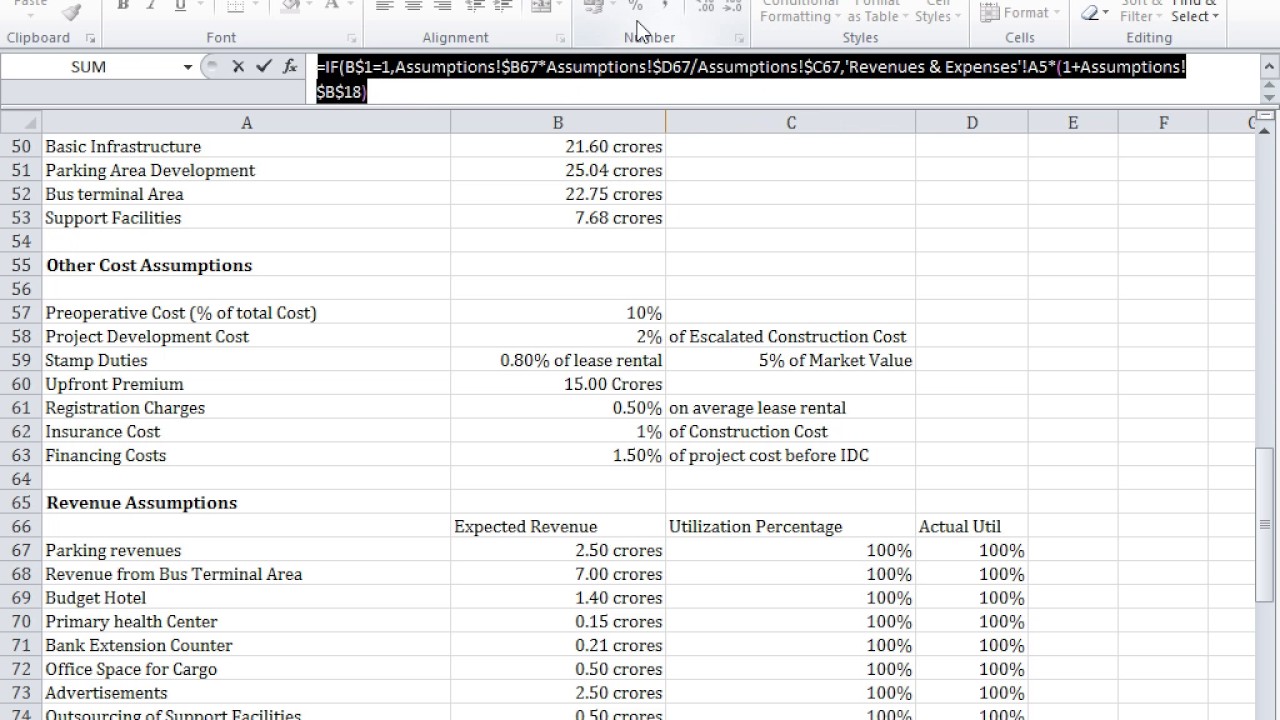
Task: Open the Format as Table dropdown
Action: [x=877, y=11]
